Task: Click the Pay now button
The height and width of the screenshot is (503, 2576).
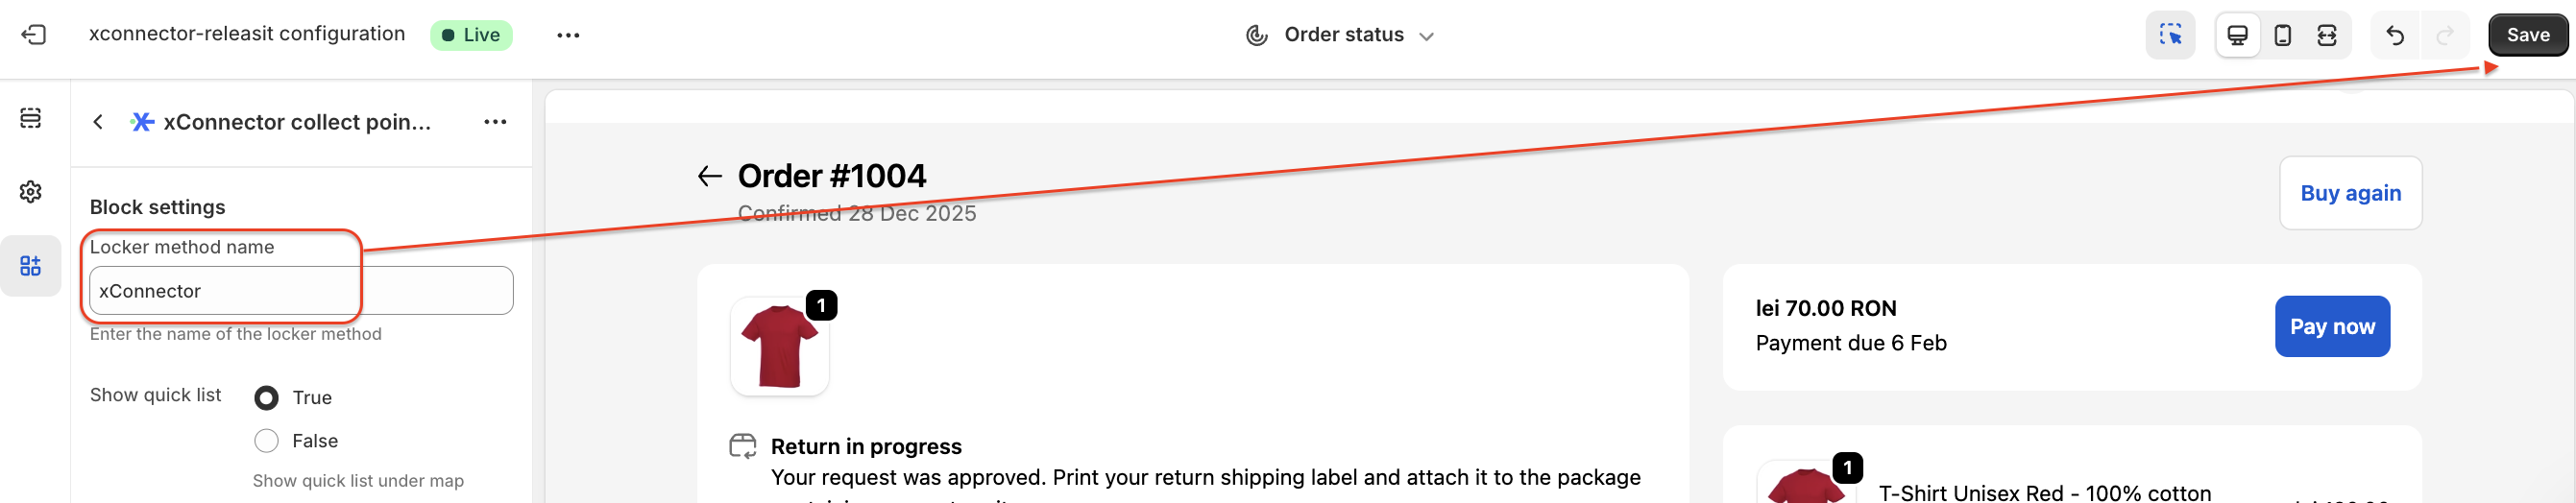Action: click(x=2332, y=326)
